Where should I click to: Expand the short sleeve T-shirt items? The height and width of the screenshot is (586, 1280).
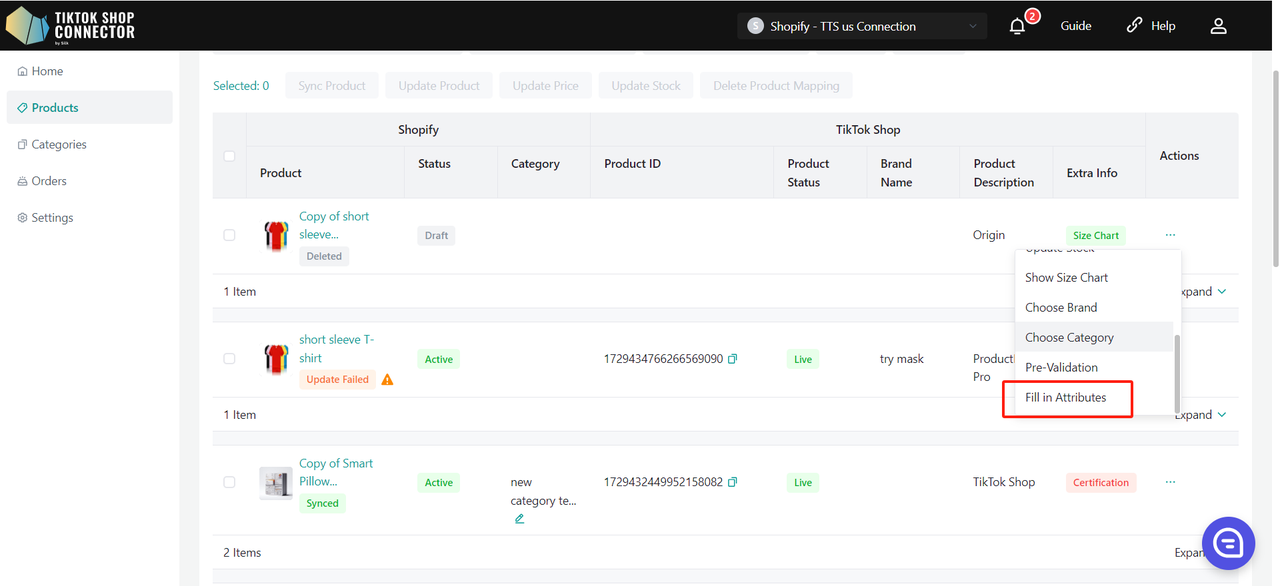pyautogui.click(x=1202, y=415)
